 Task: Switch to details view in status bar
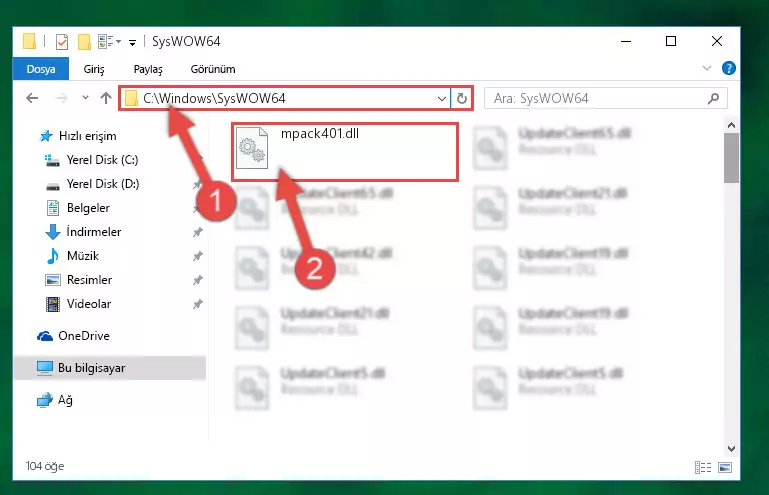coord(703,467)
